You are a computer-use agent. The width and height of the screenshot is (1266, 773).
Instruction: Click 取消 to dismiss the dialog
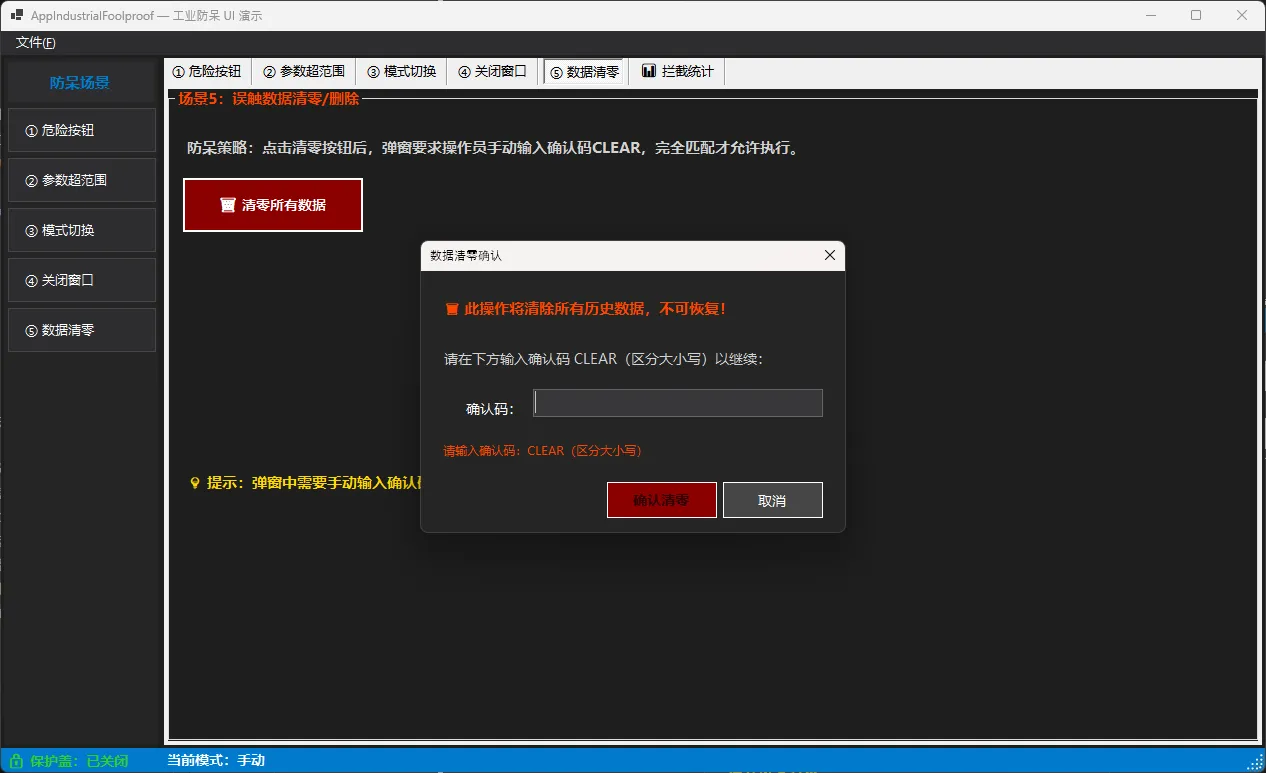pos(772,500)
